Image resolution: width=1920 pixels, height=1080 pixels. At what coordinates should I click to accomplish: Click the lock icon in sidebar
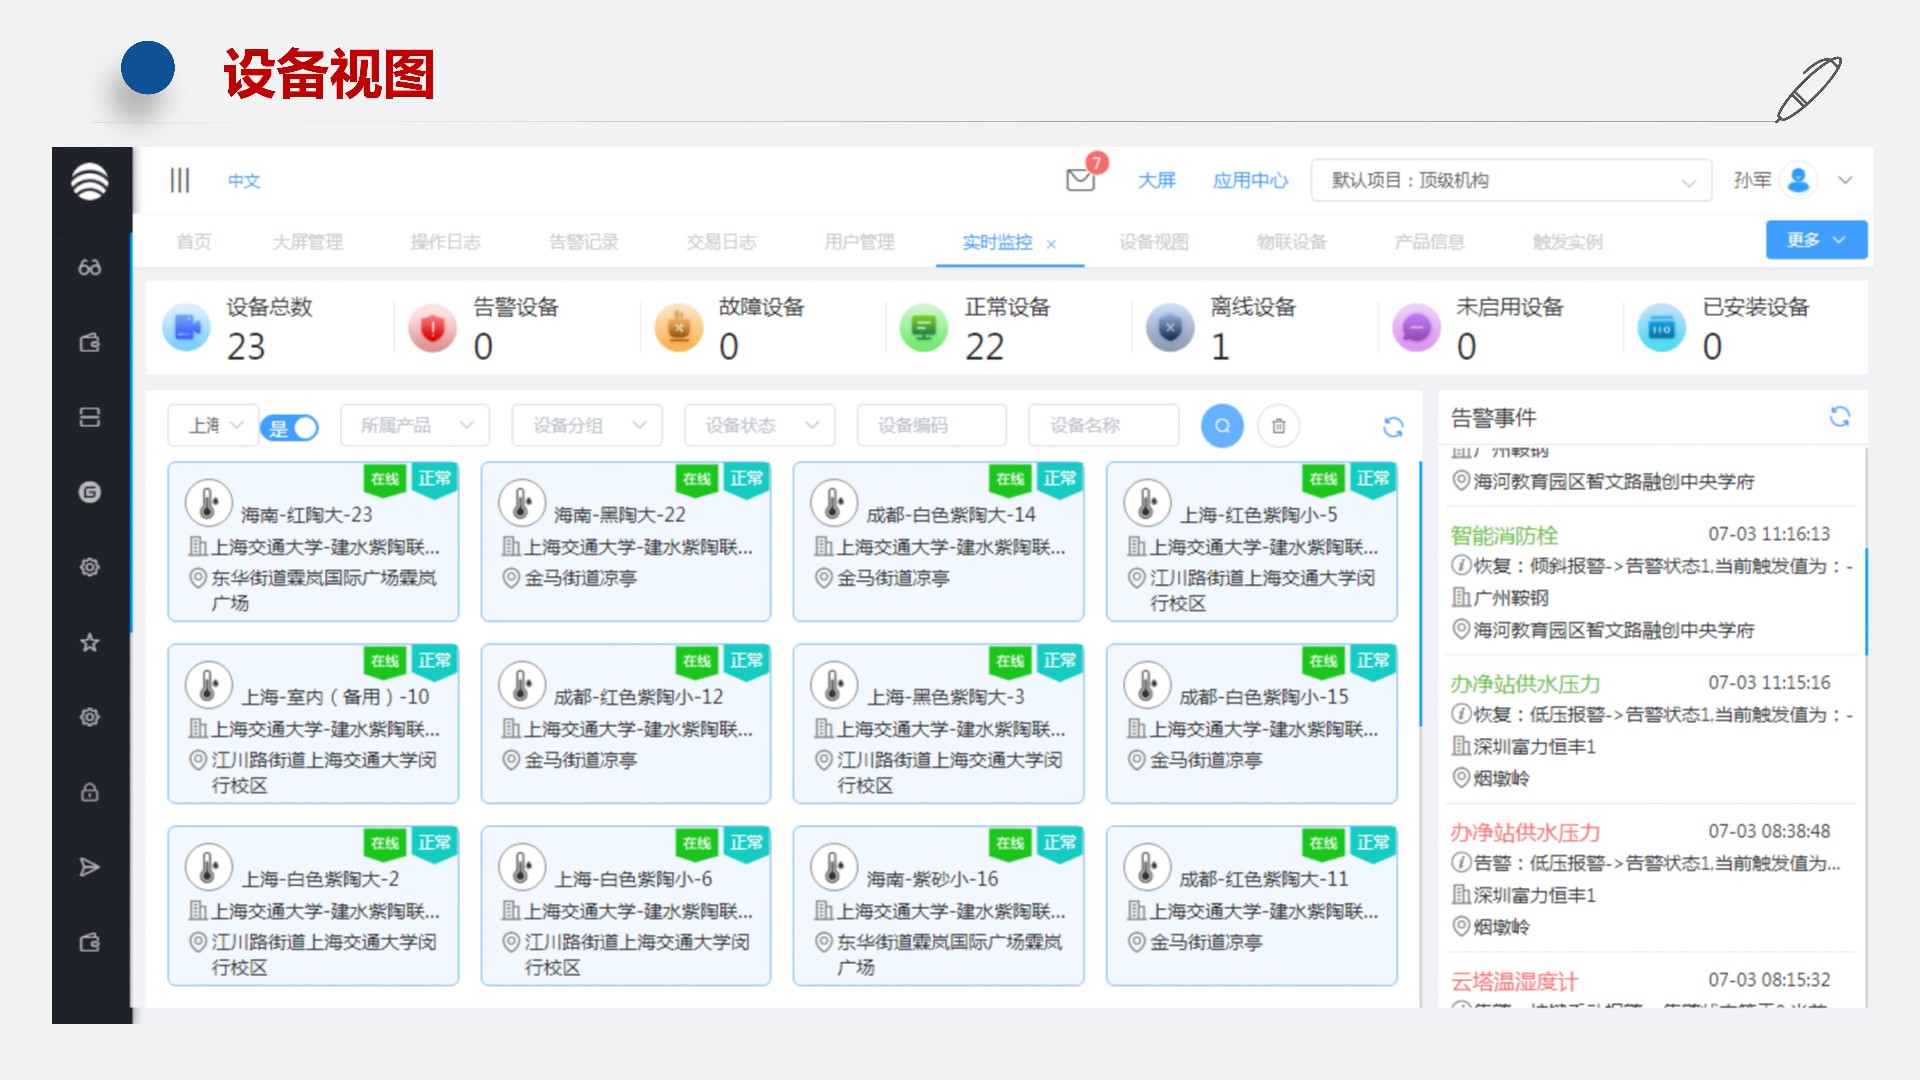click(90, 792)
